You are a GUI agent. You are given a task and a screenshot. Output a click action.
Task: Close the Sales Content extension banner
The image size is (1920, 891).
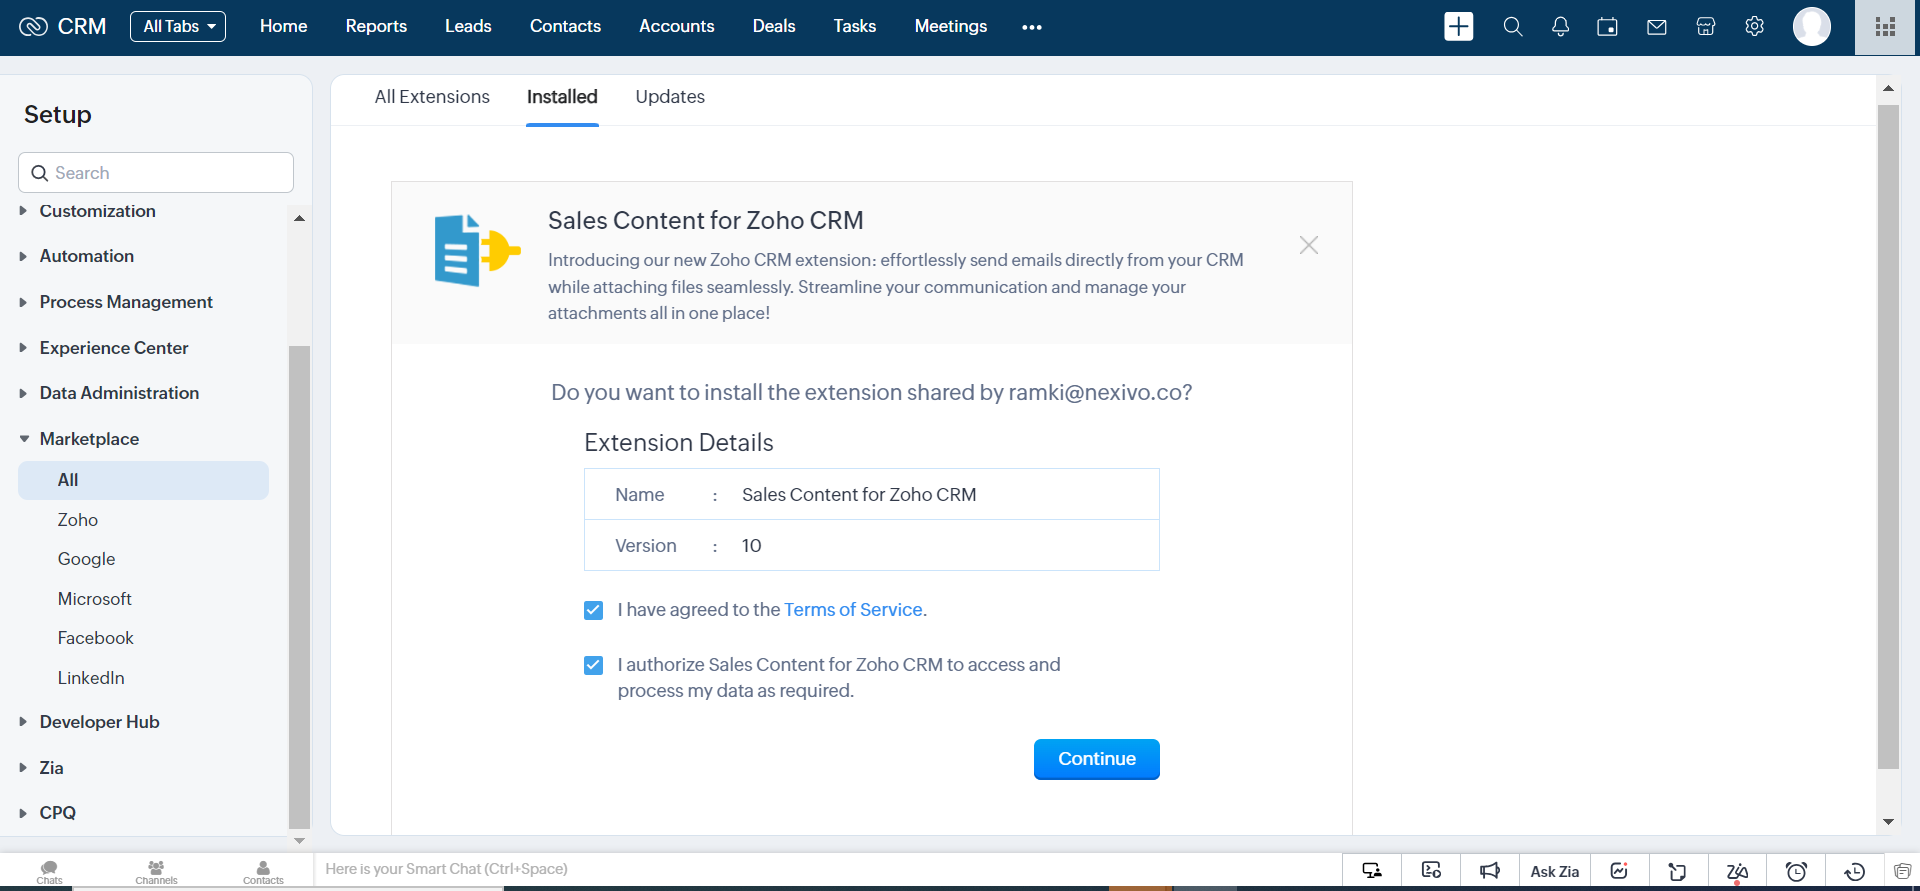(x=1309, y=245)
